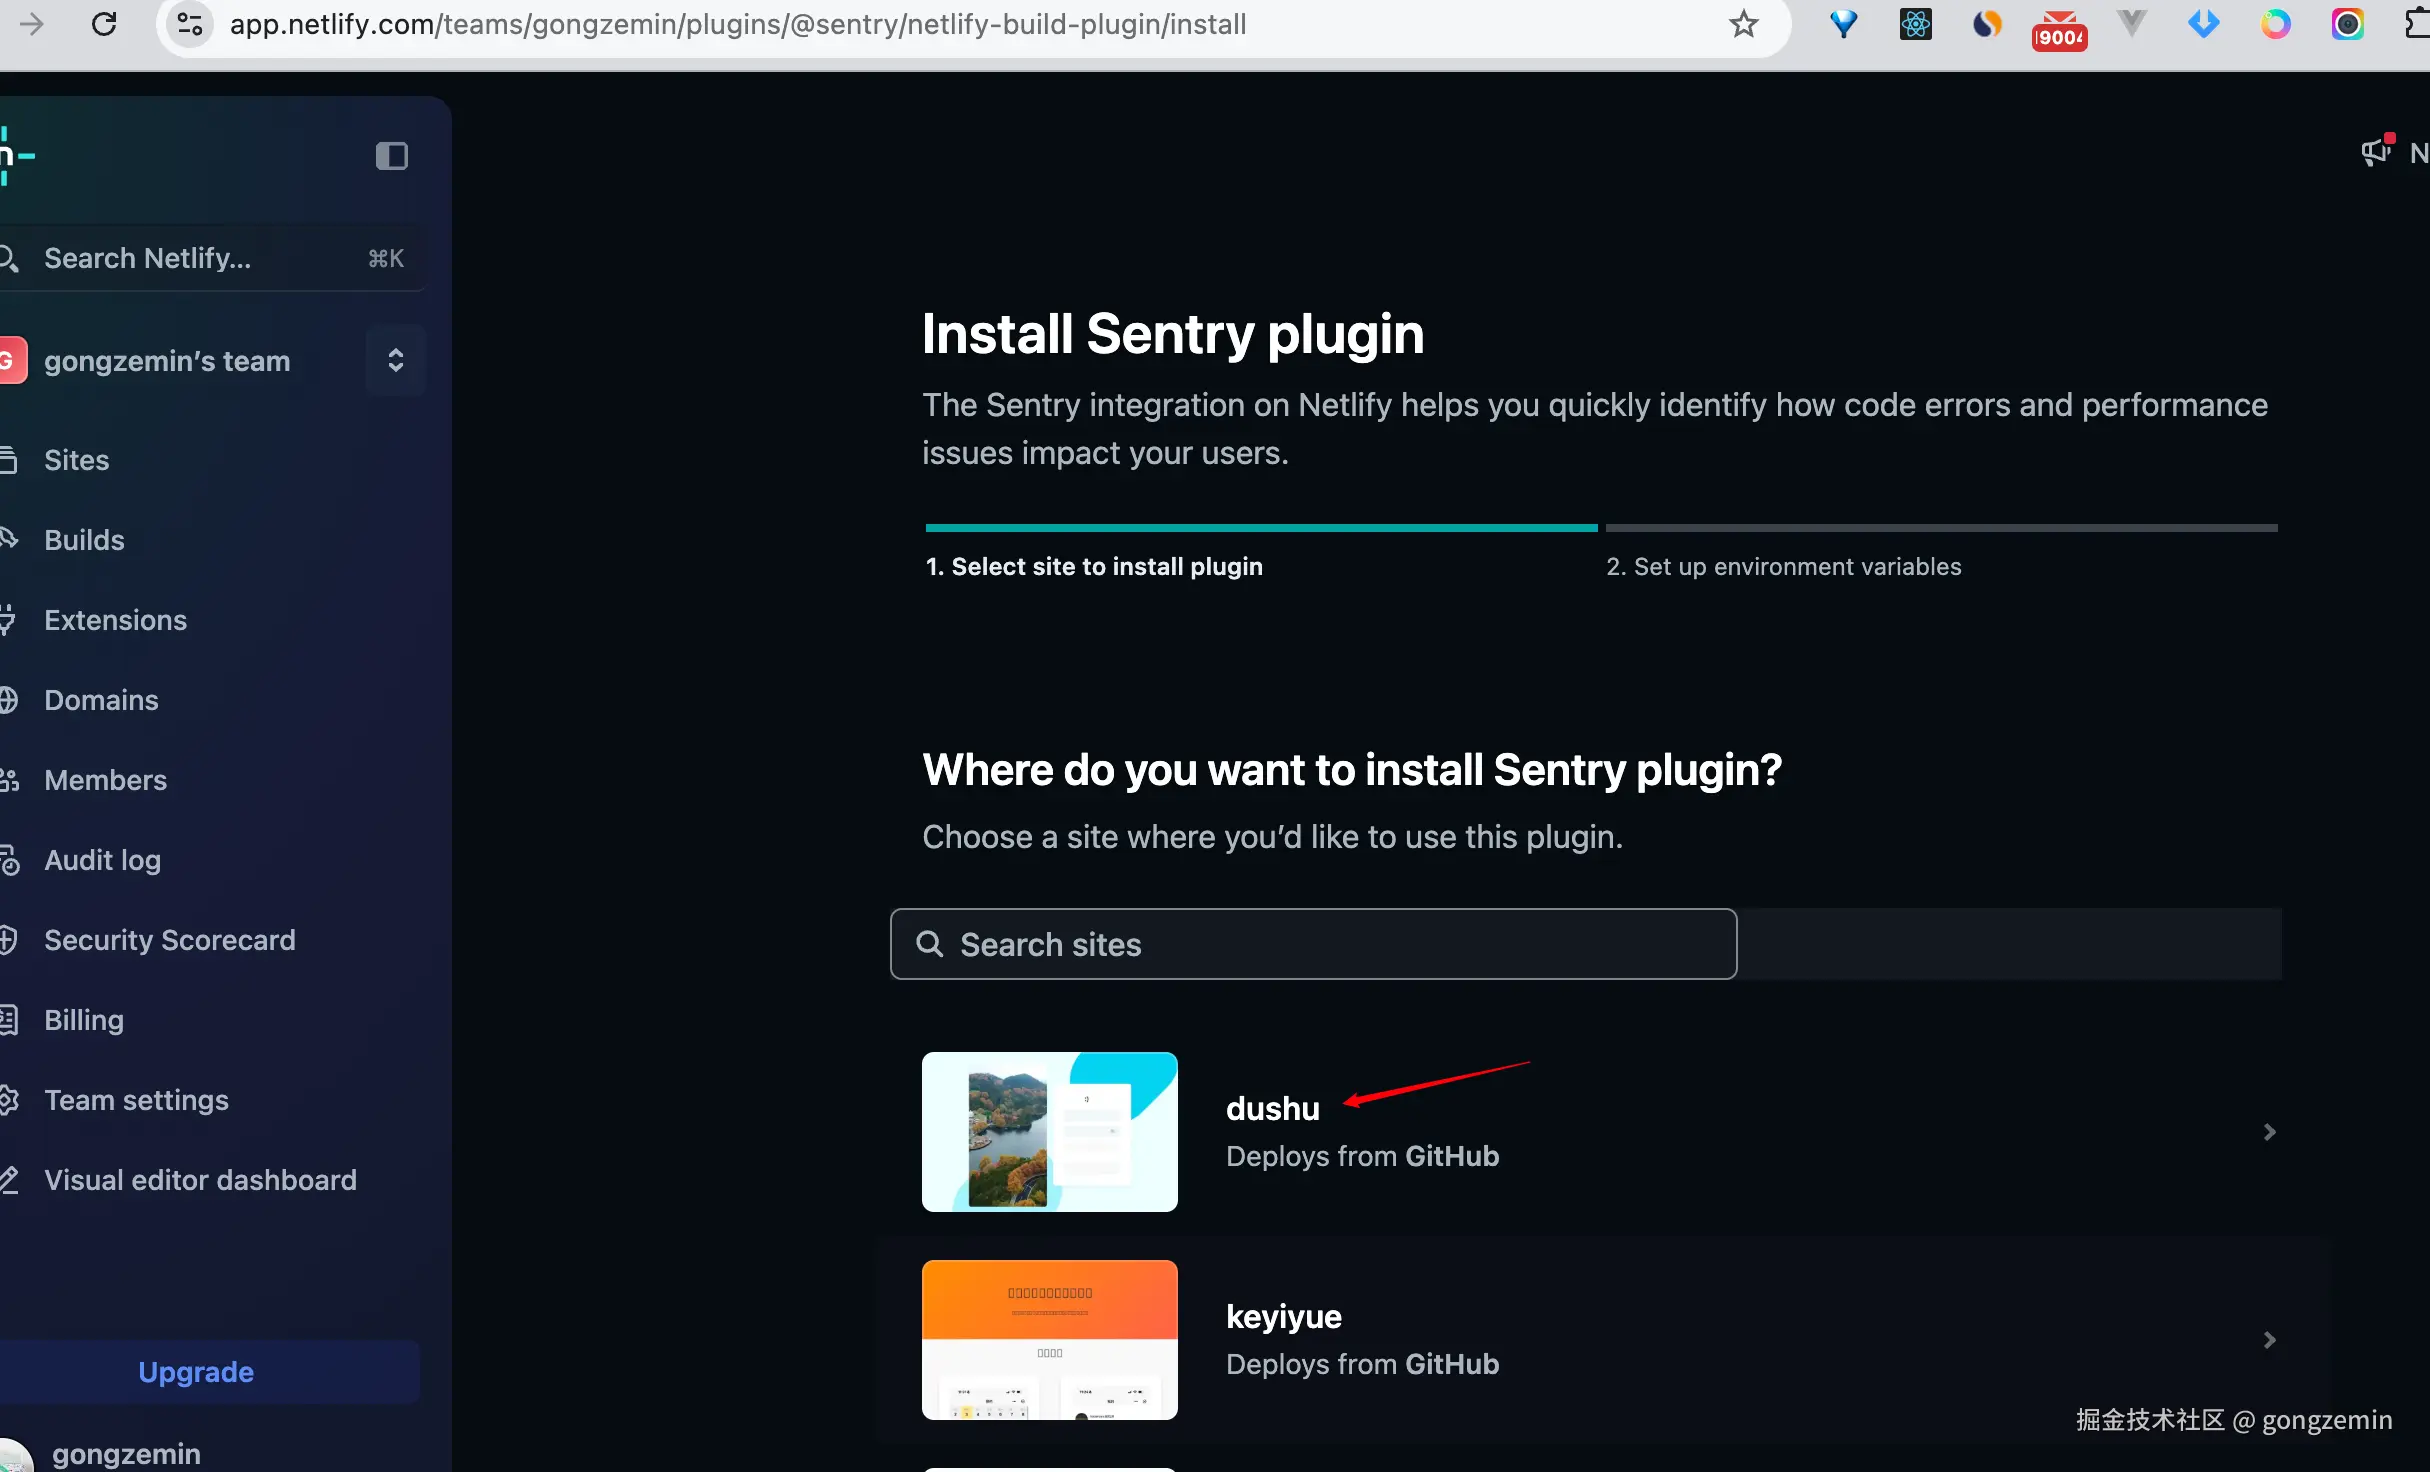Open announcements megaphone icon
This screenshot has height=1472, width=2430.
2376,152
